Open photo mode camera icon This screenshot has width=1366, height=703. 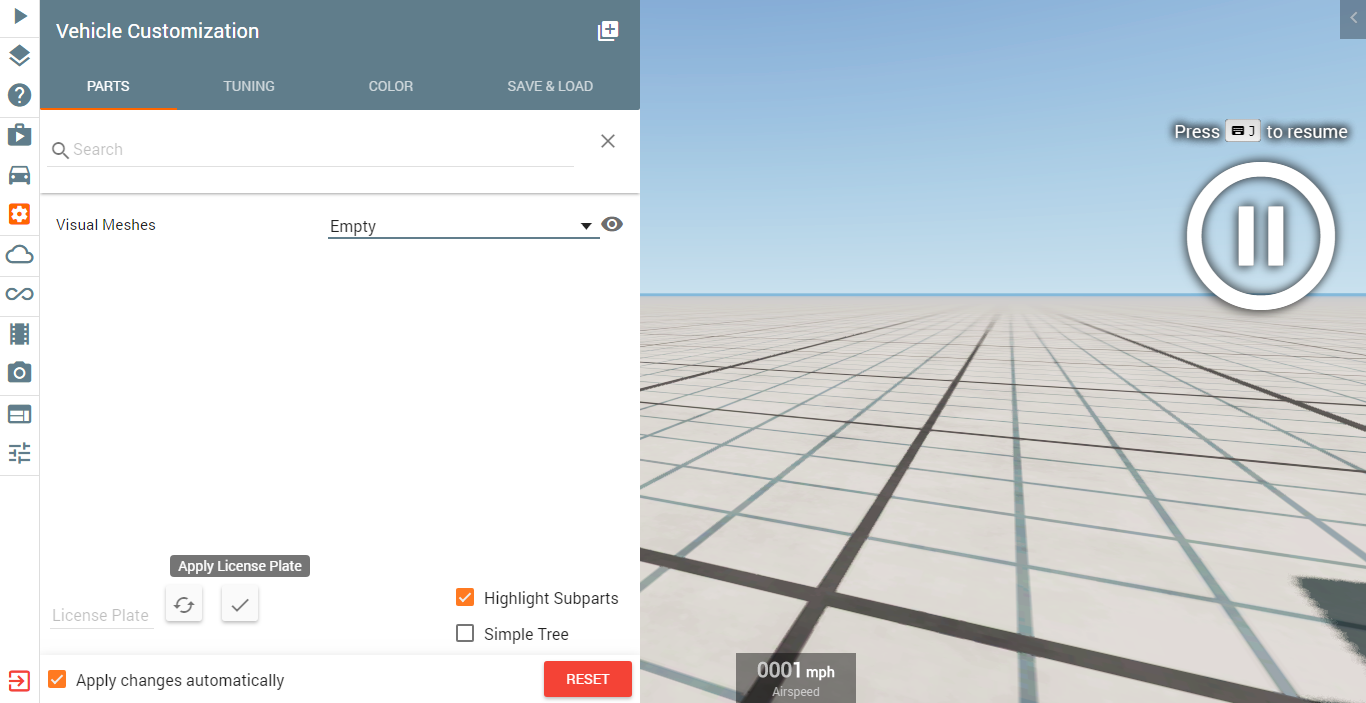(x=20, y=373)
